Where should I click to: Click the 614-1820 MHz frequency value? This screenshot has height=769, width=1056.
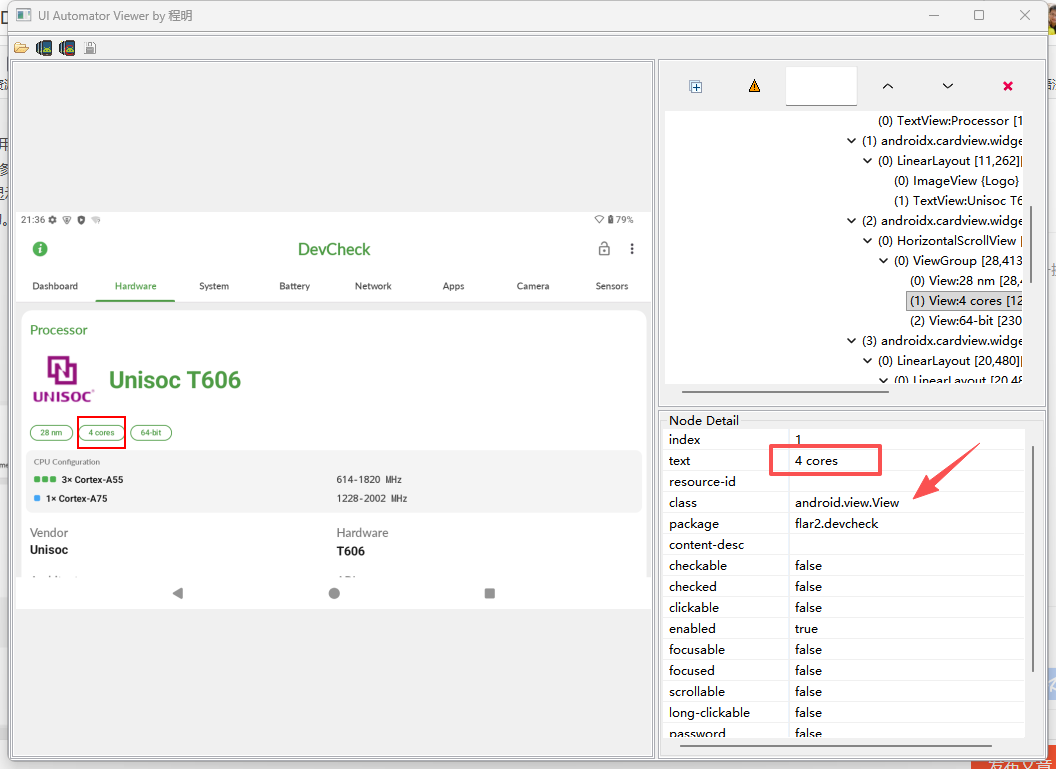[369, 479]
